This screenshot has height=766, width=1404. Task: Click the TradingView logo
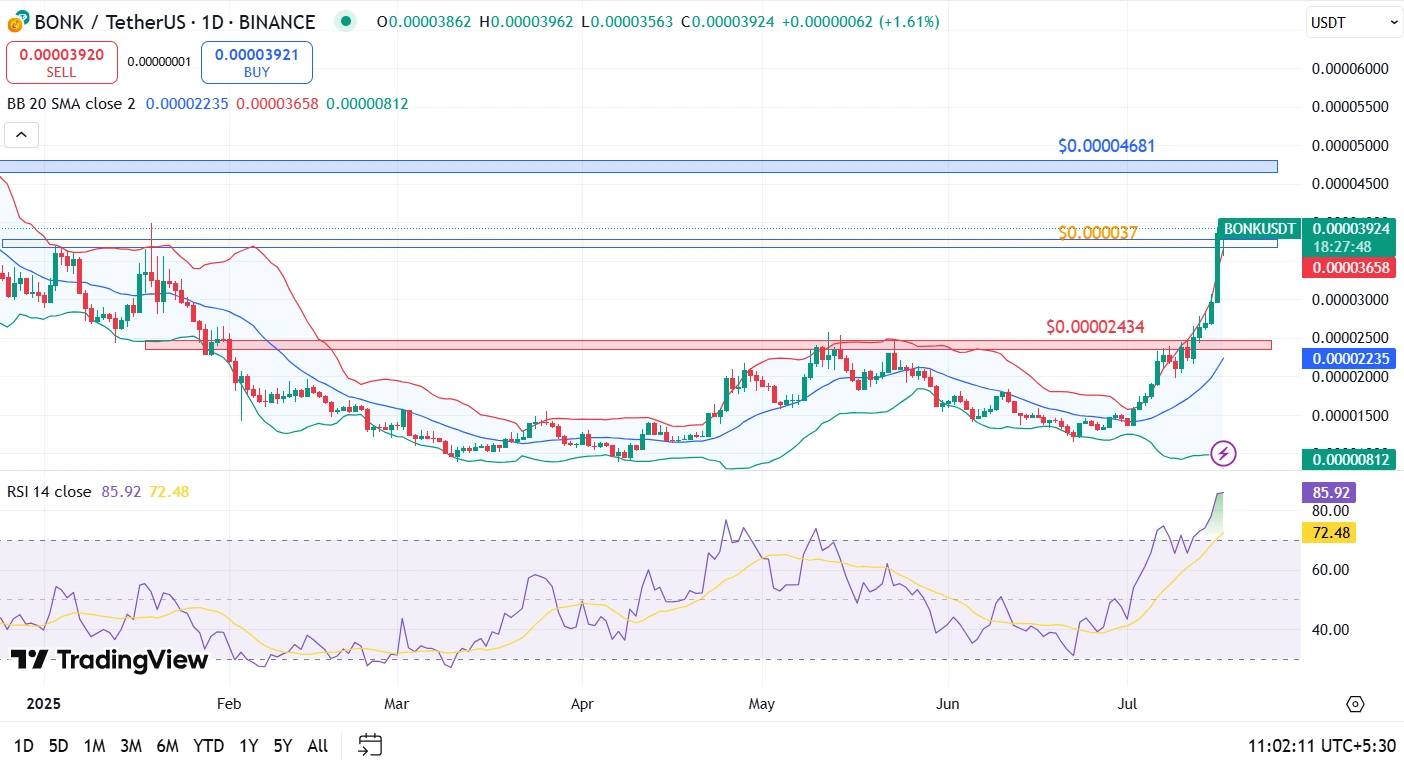(110, 660)
